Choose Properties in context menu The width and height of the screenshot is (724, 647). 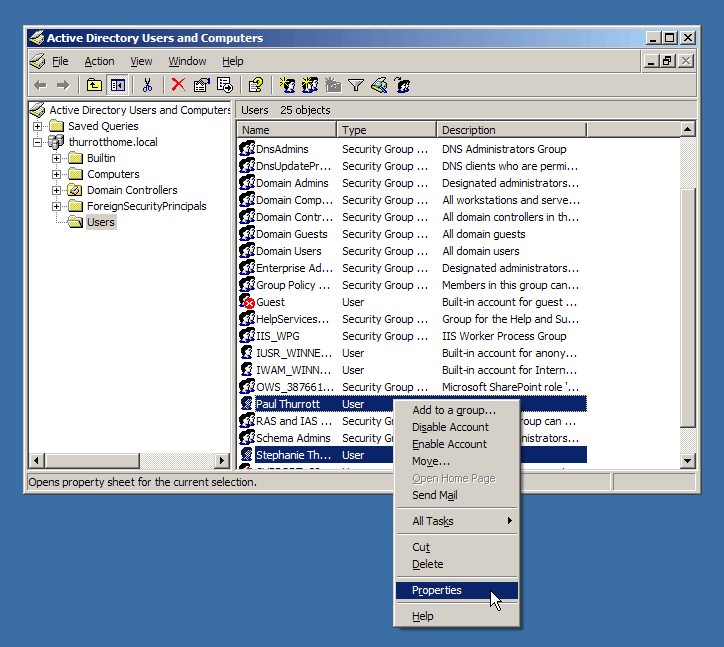tap(457, 590)
